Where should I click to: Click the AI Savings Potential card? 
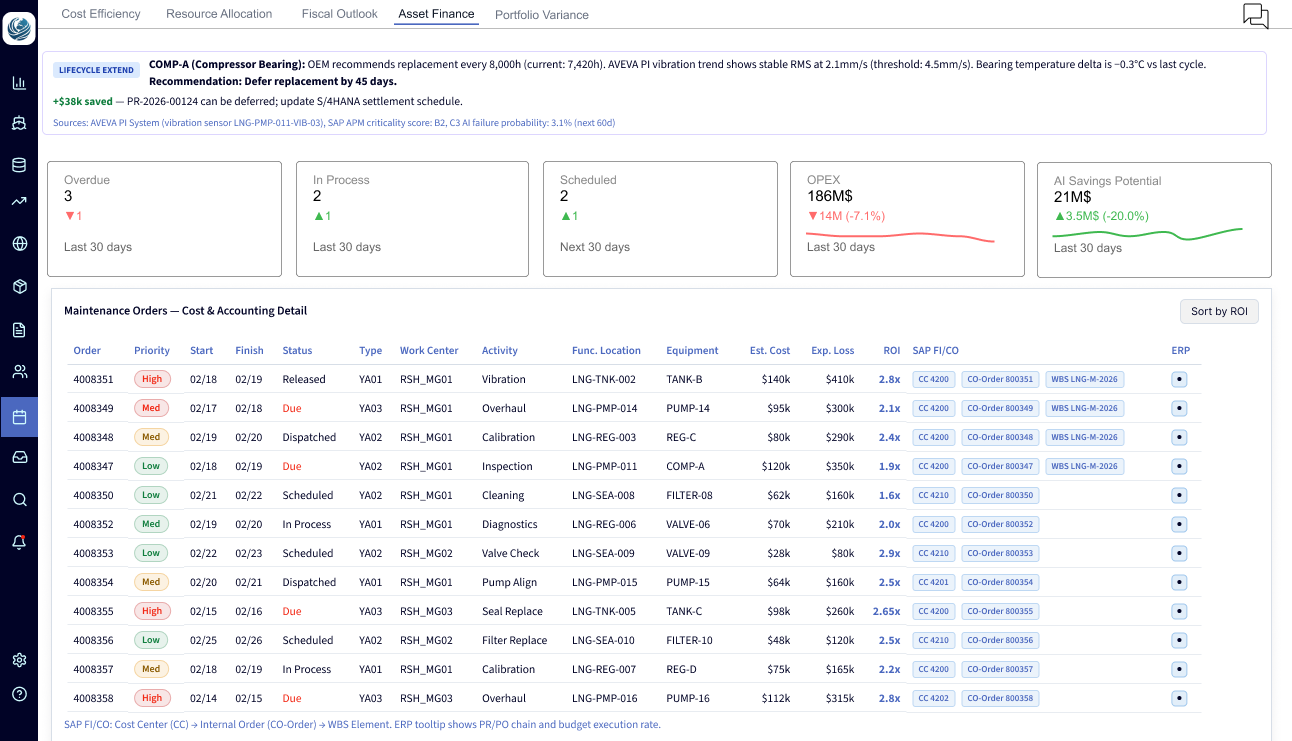tap(1154, 220)
